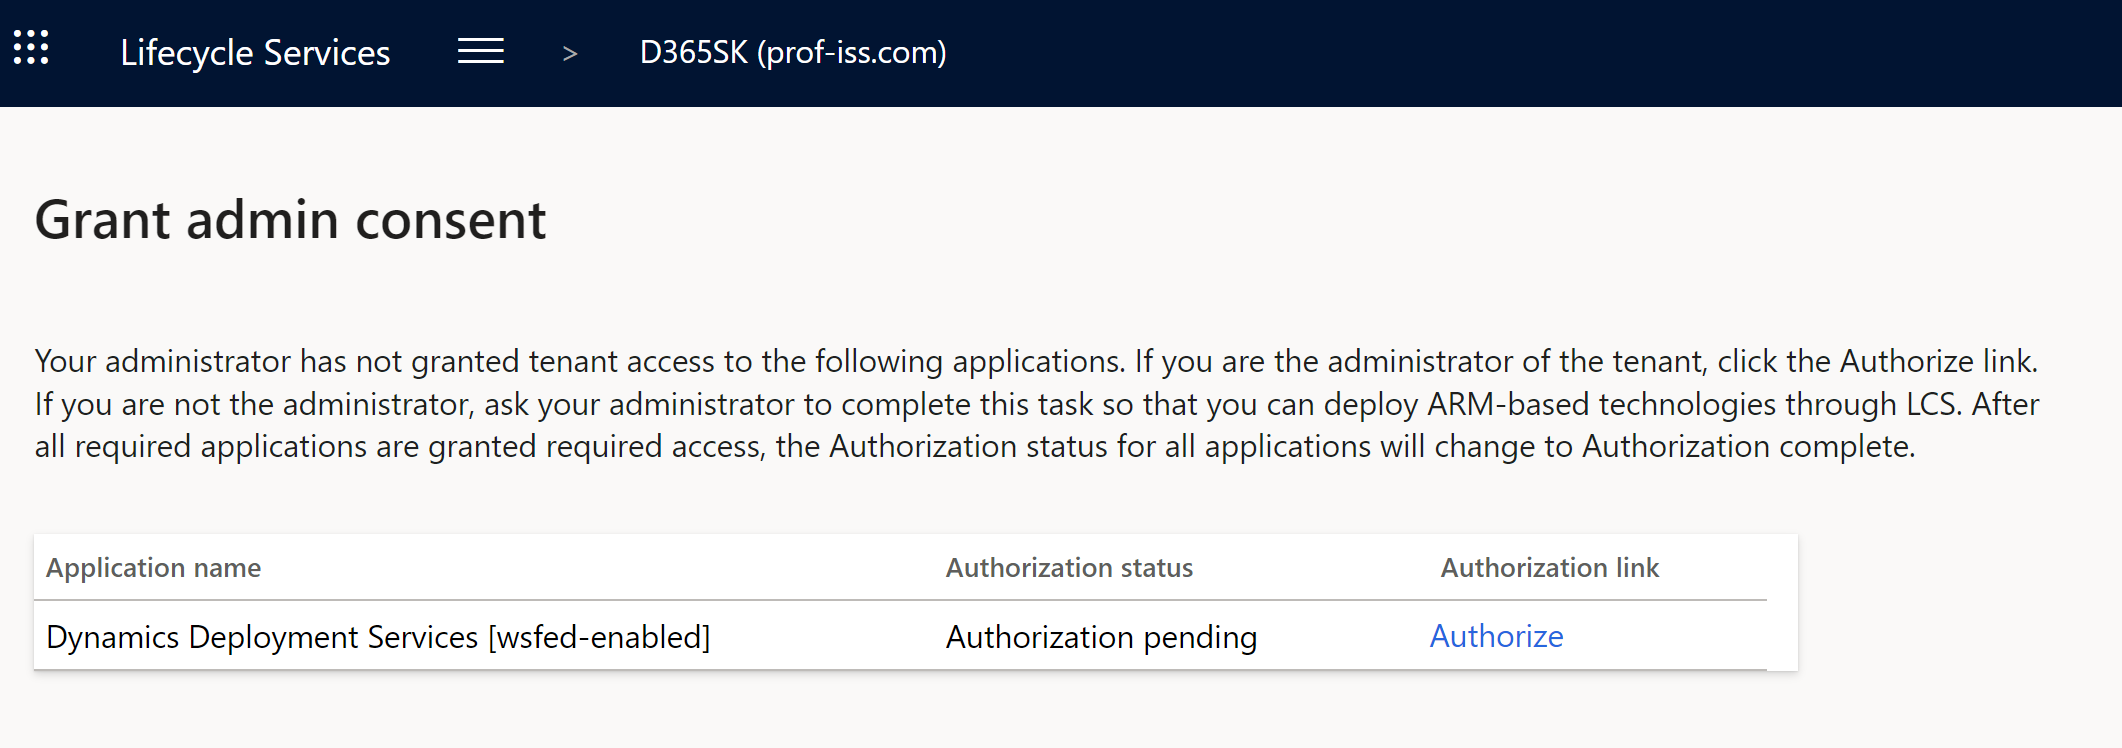Select Dynamics Deployment Services application name
This screenshot has height=748, width=2122.
tap(379, 636)
